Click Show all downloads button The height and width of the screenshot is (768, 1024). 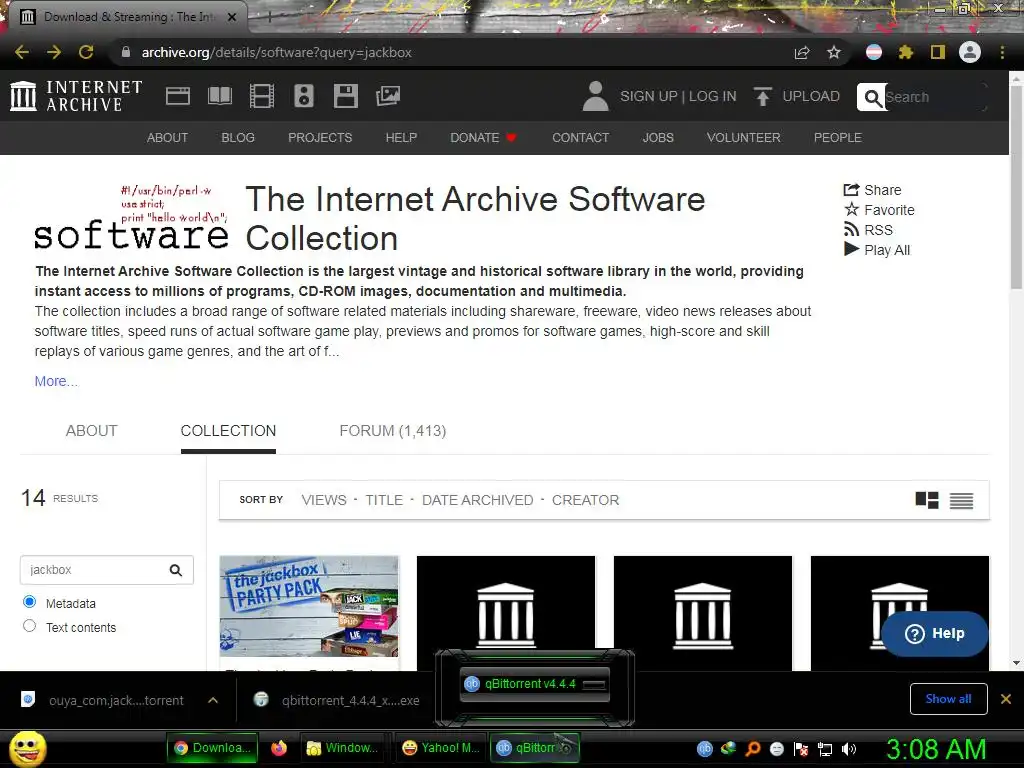pyautogui.click(x=948, y=699)
